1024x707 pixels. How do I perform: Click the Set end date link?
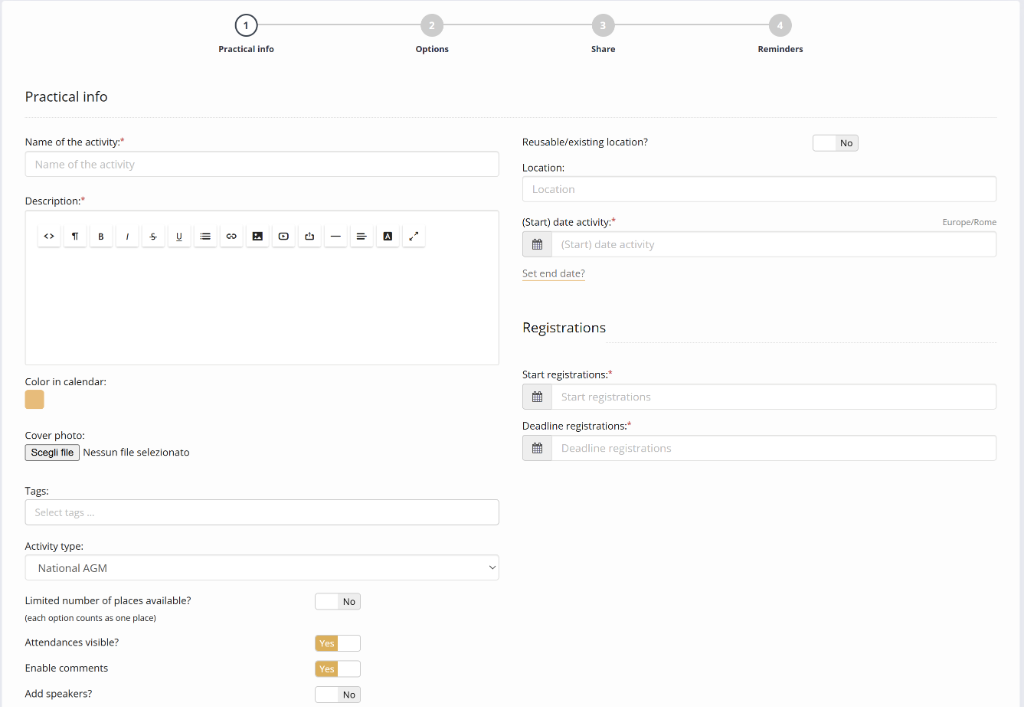coord(553,273)
